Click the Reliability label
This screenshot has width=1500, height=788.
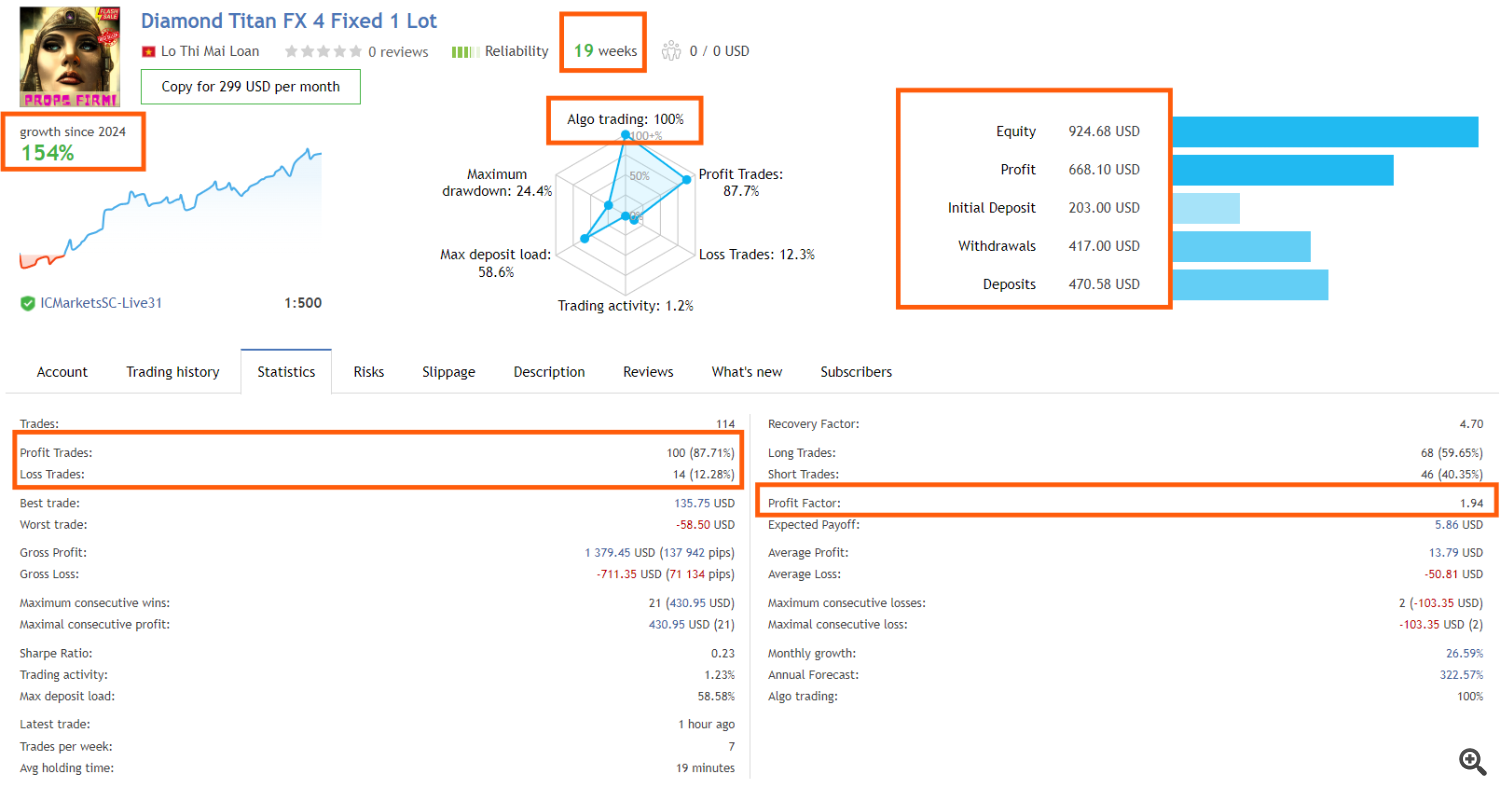click(x=517, y=51)
